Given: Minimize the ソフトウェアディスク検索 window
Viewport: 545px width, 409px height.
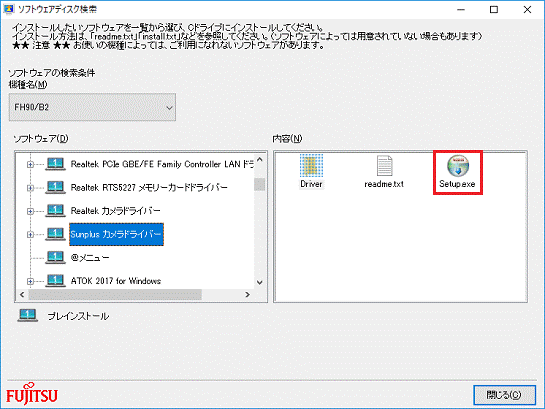Looking at the screenshot, I should (461, 9).
